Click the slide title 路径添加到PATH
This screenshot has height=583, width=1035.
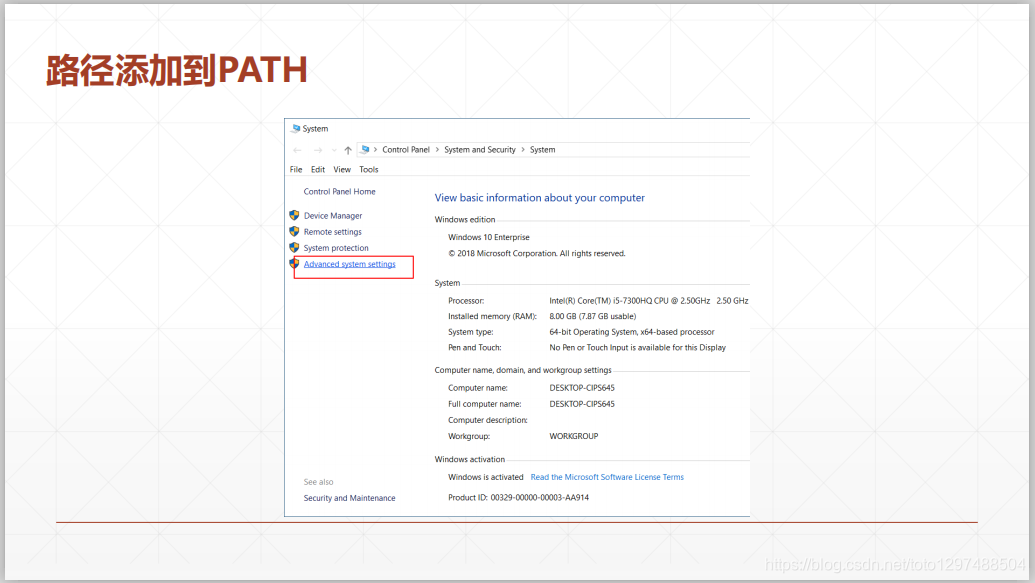tap(177, 70)
